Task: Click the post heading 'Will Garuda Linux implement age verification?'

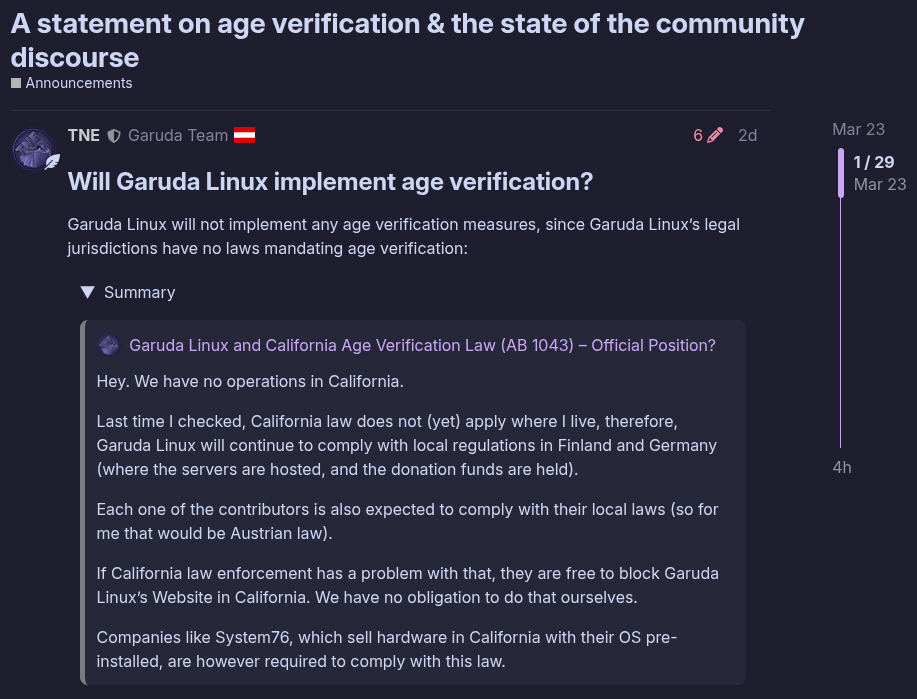Action: [329, 182]
